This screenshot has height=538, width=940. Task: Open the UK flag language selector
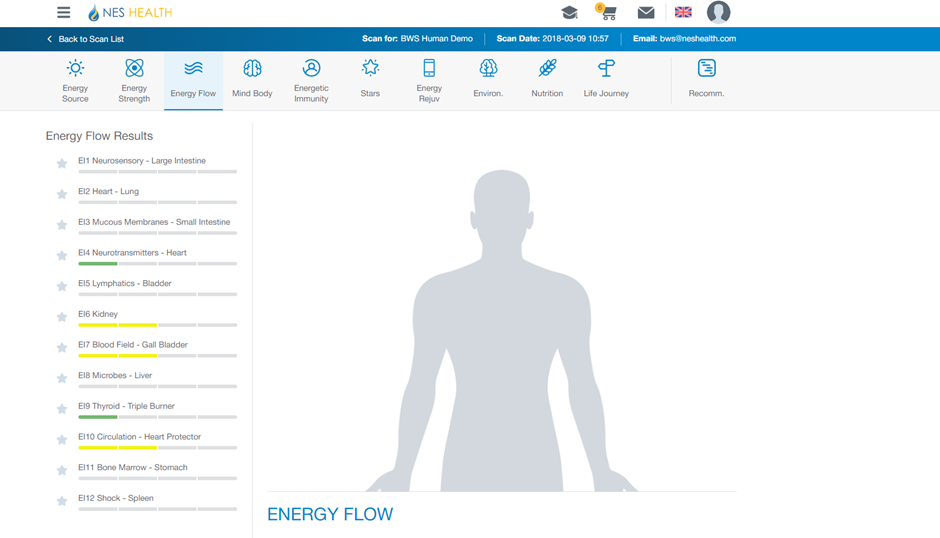tap(683, 13)
